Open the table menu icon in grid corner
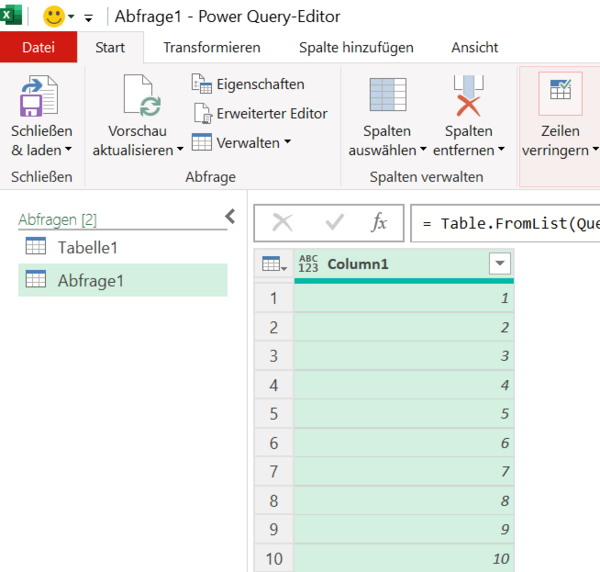 (274, 264)
